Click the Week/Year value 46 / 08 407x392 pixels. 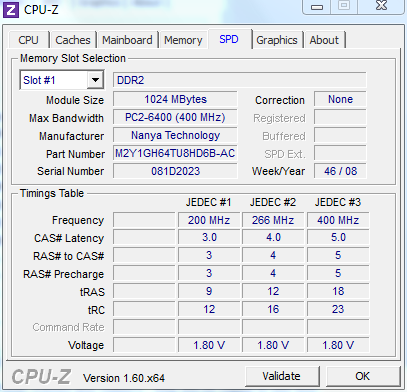pyautogui.click(x=340, y=171)
